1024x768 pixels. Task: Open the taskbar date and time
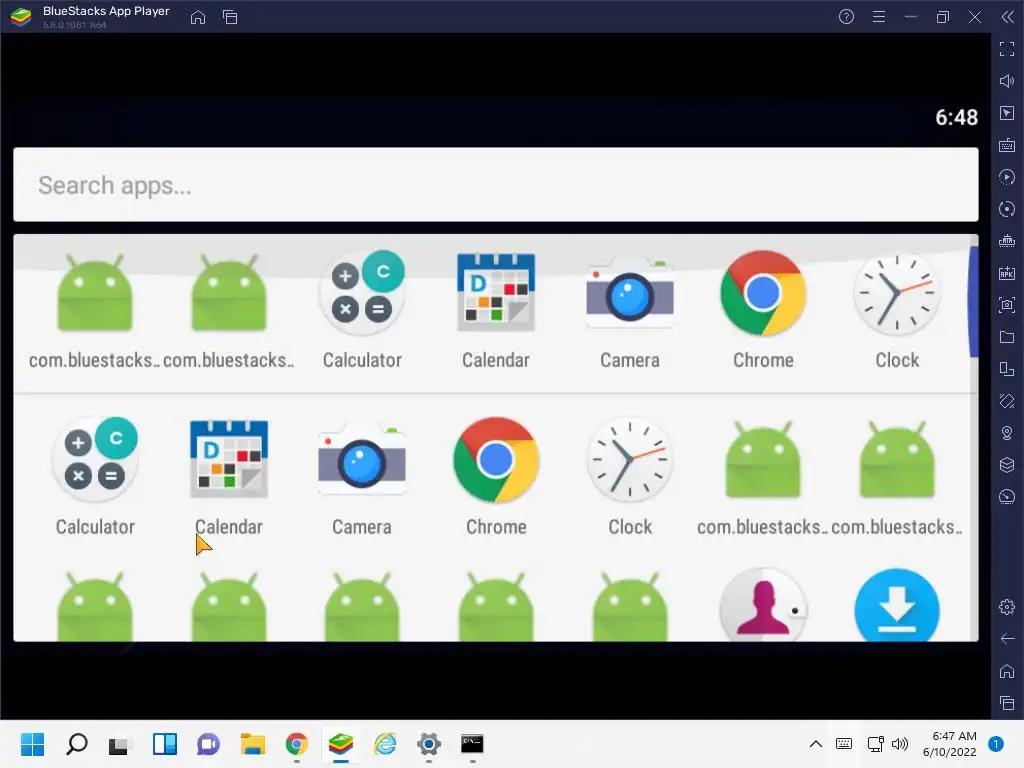click(x=949, y=744)
